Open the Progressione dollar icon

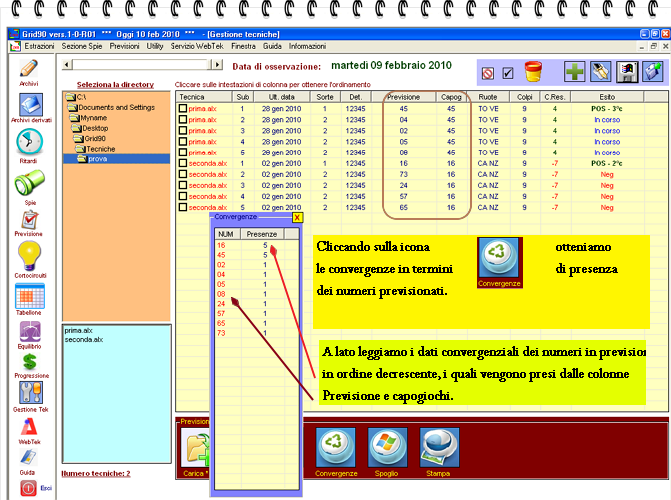click(30, 362)
